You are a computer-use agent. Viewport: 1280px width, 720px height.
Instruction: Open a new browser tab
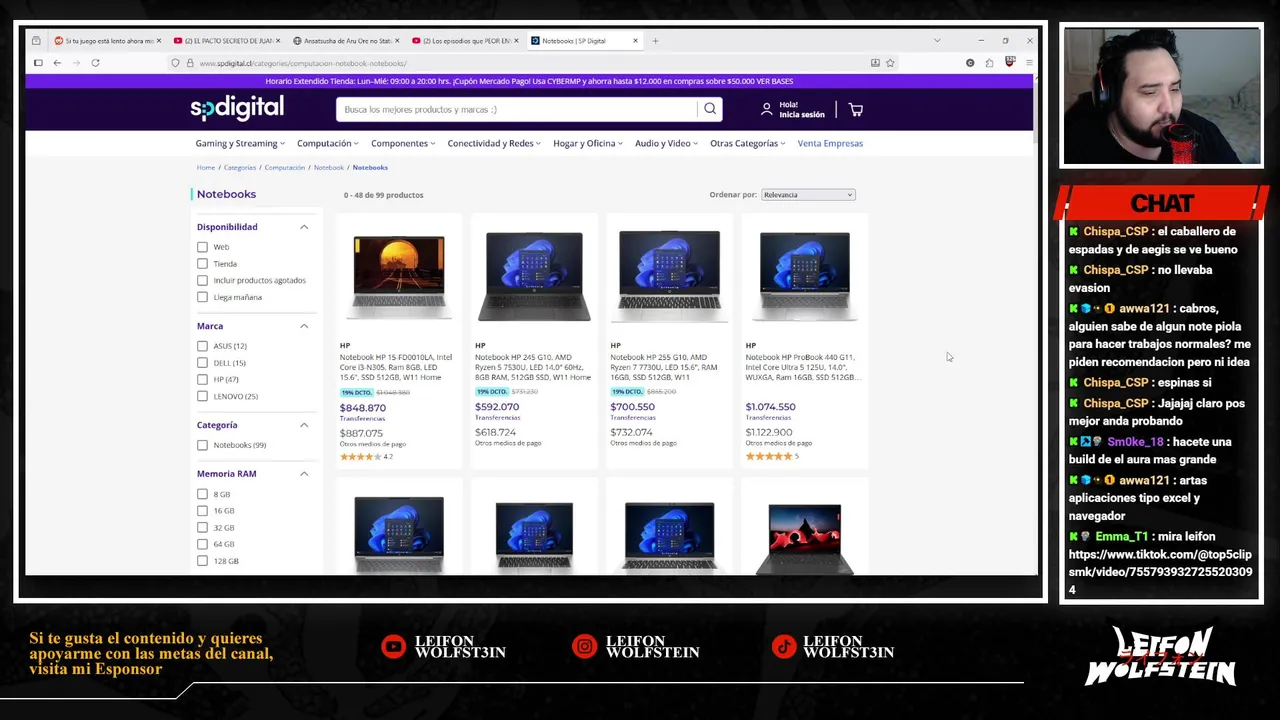[x=655, y=41]
